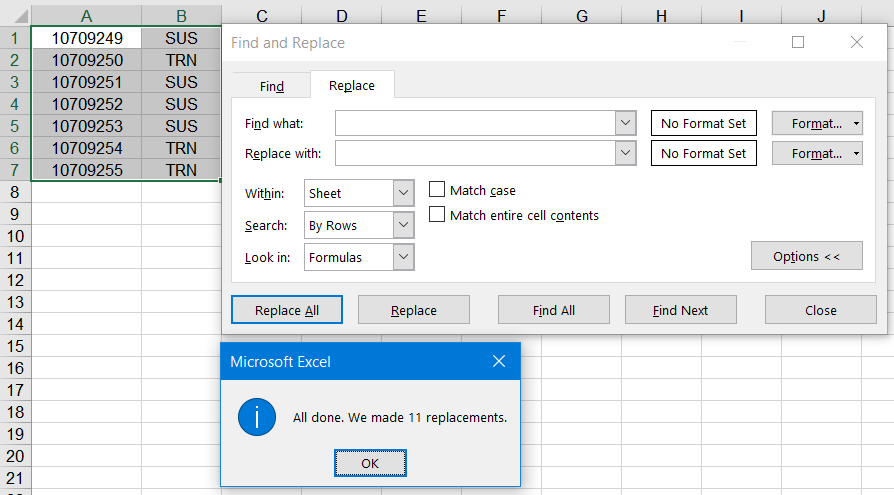Select column A header
Viewport: 894px width, 495px height.
(87, 16)
